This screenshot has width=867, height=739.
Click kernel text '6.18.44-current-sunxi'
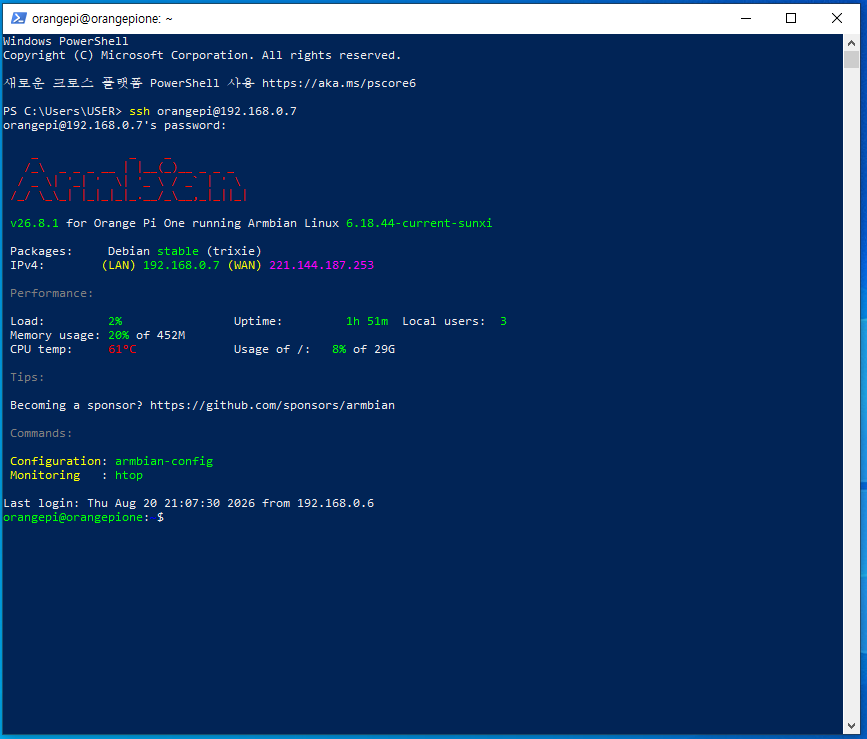[419, 223]
